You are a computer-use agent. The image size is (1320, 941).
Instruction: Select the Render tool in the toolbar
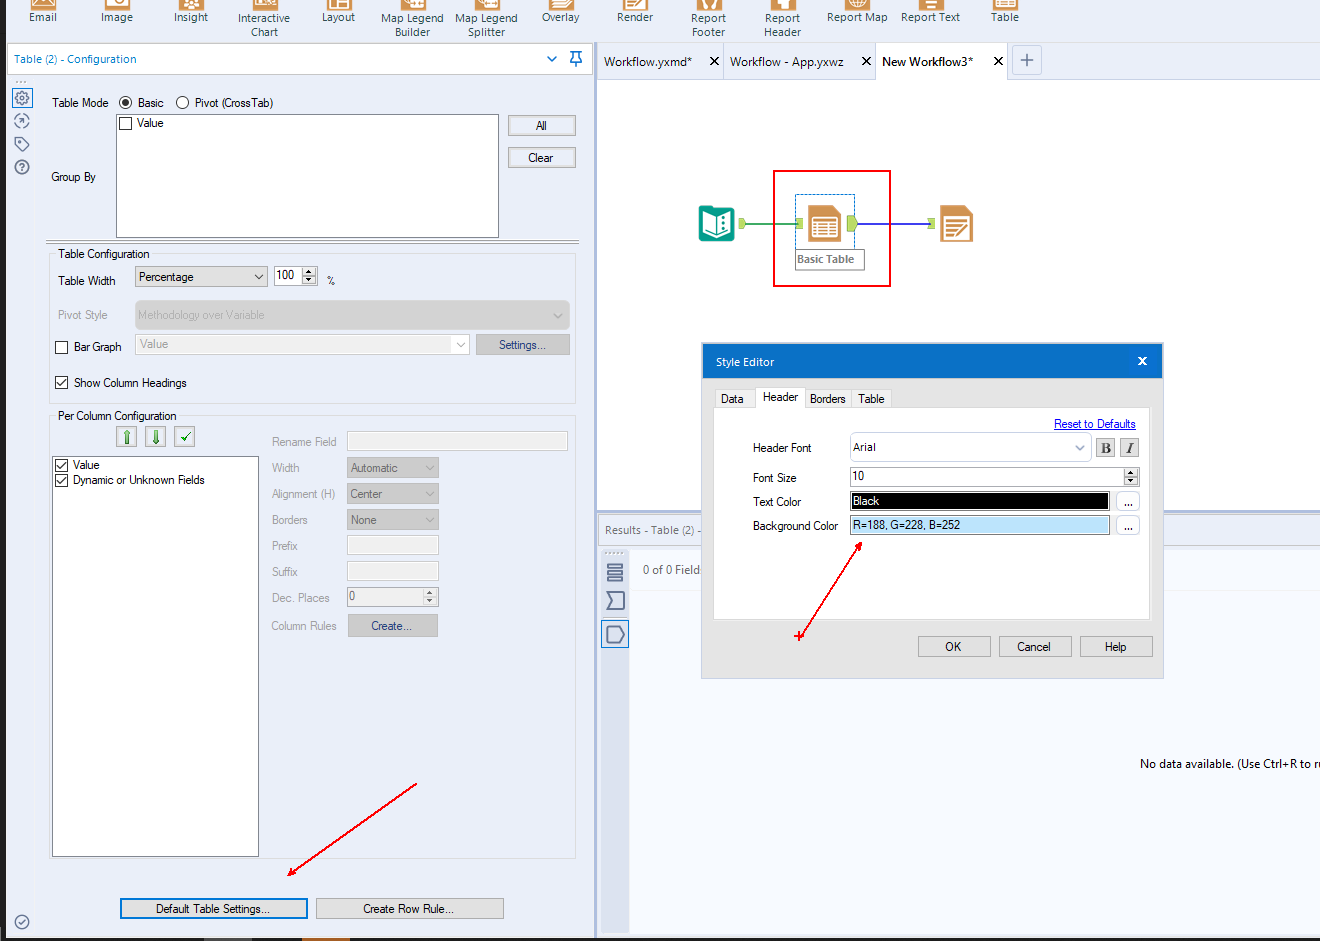coord(634,10)
